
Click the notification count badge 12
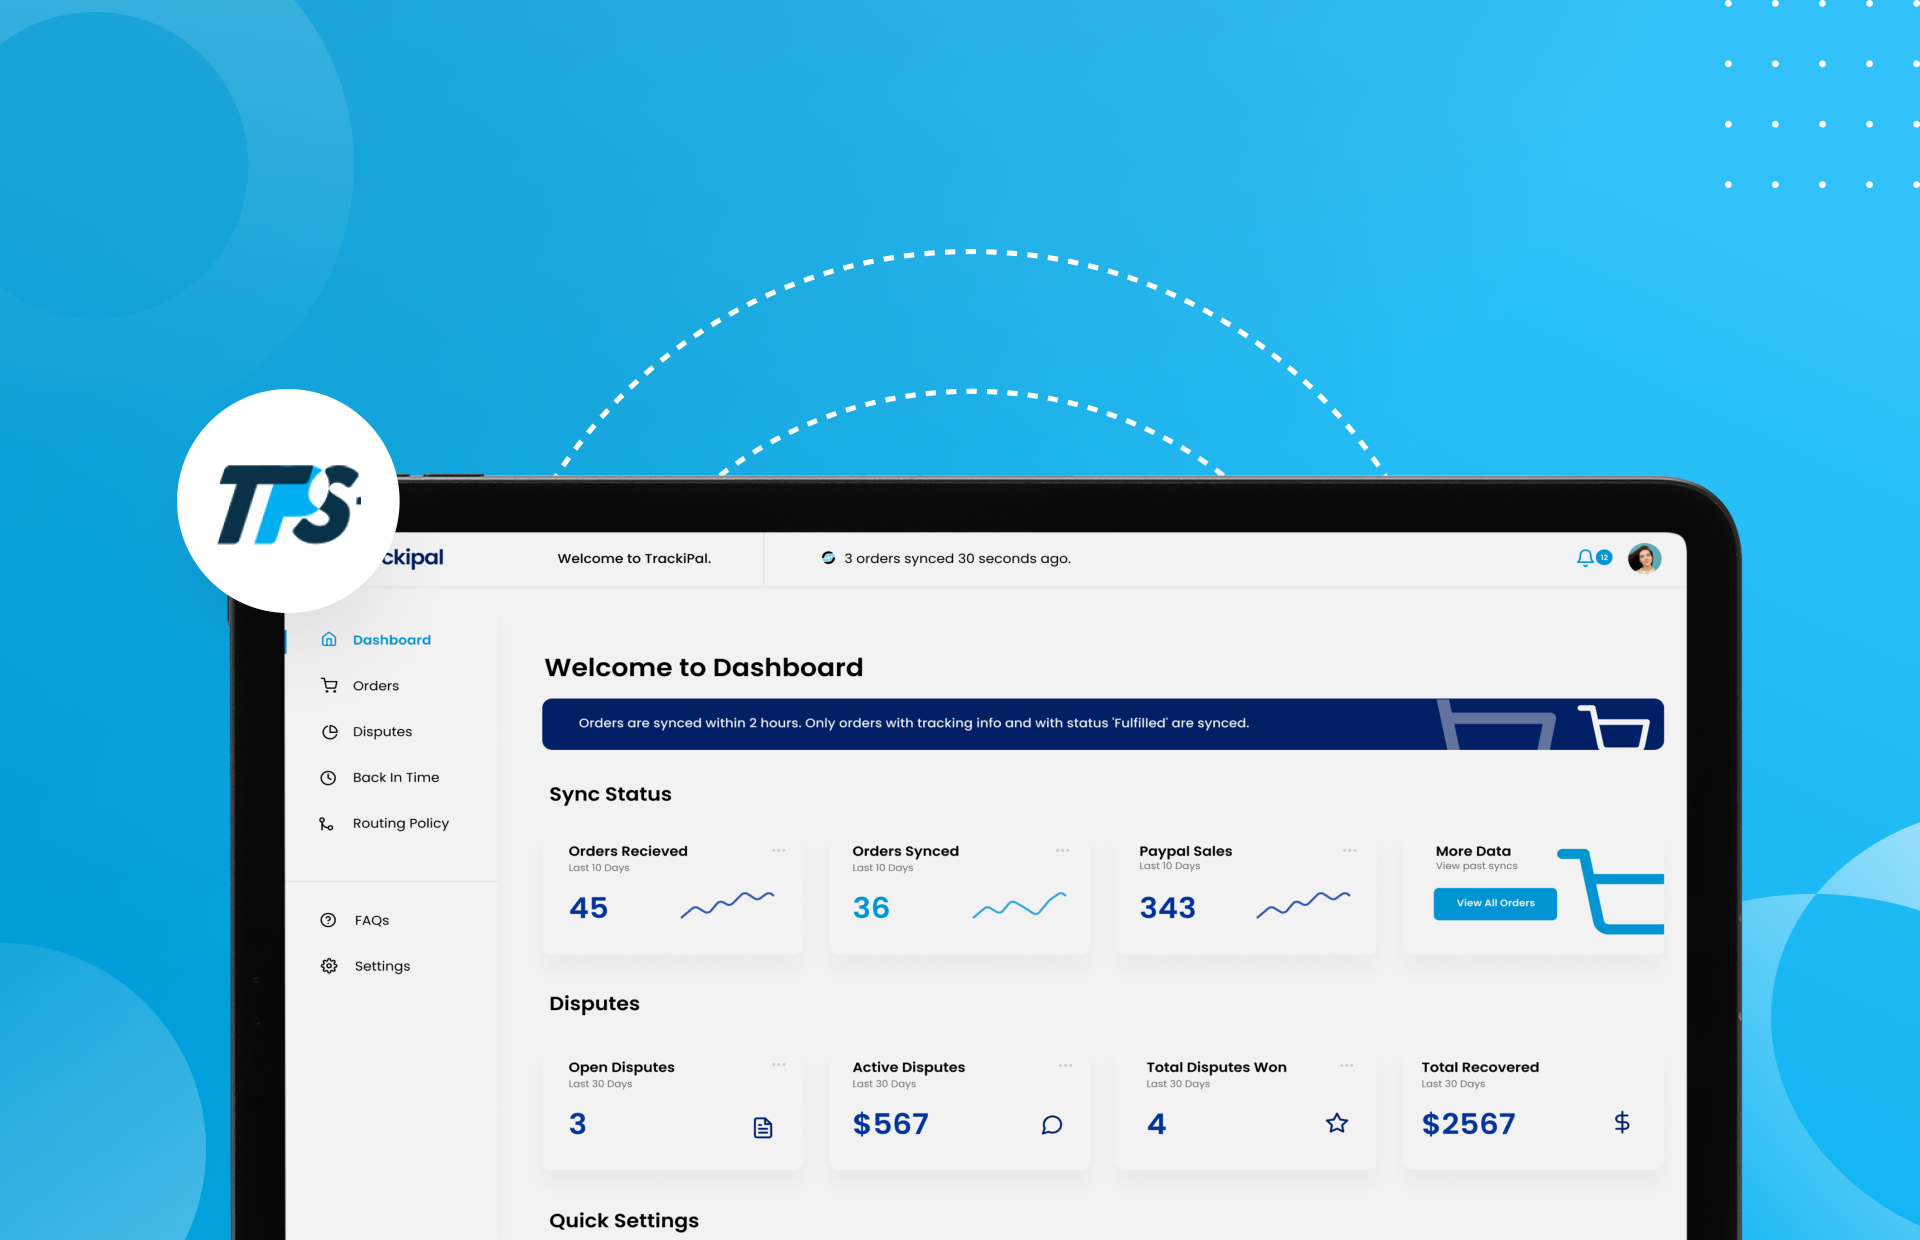tap(1604, 557)
